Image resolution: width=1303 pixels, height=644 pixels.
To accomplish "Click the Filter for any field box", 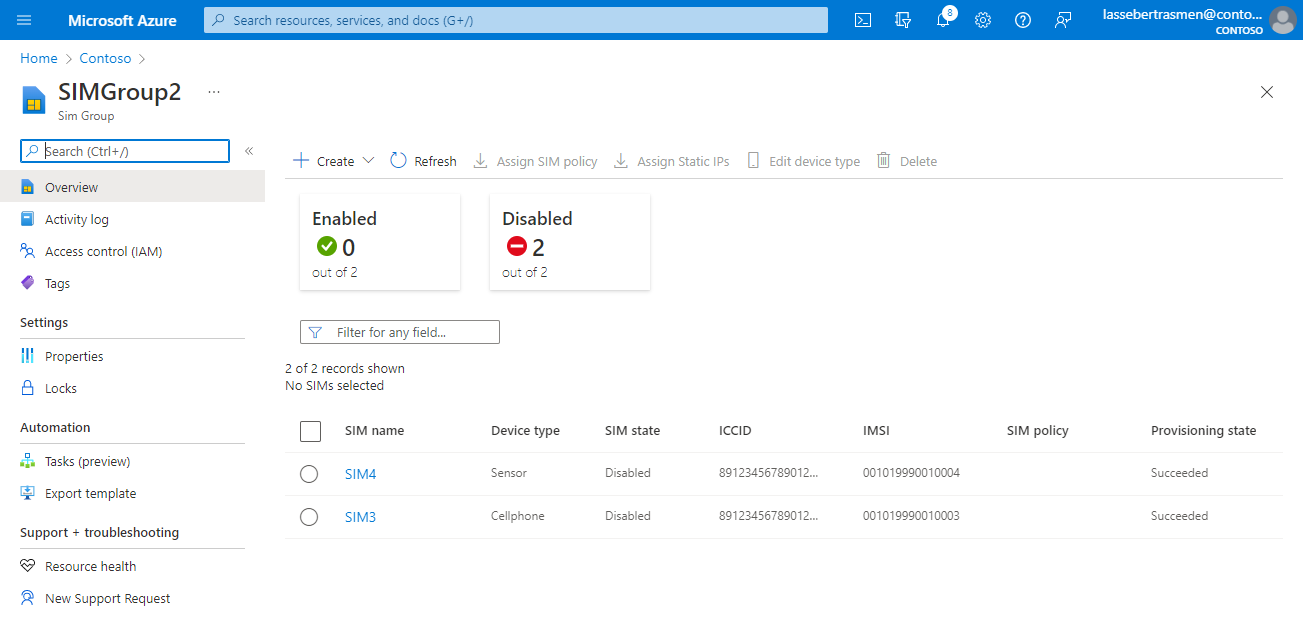I will click(400, 332).
